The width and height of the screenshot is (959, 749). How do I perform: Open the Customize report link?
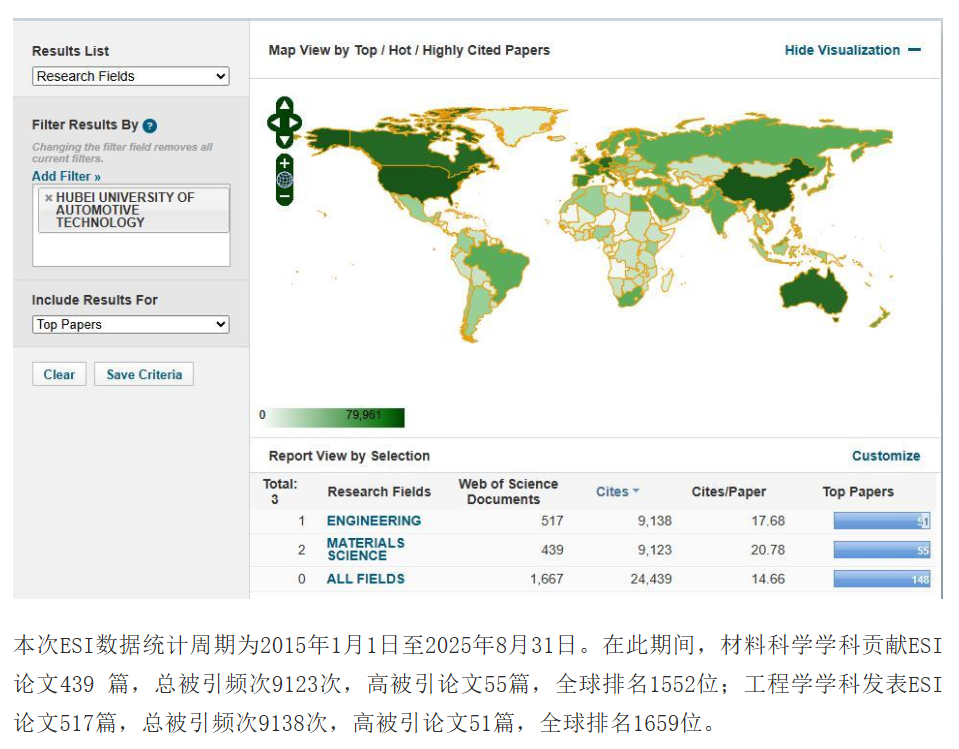[885, 455]
